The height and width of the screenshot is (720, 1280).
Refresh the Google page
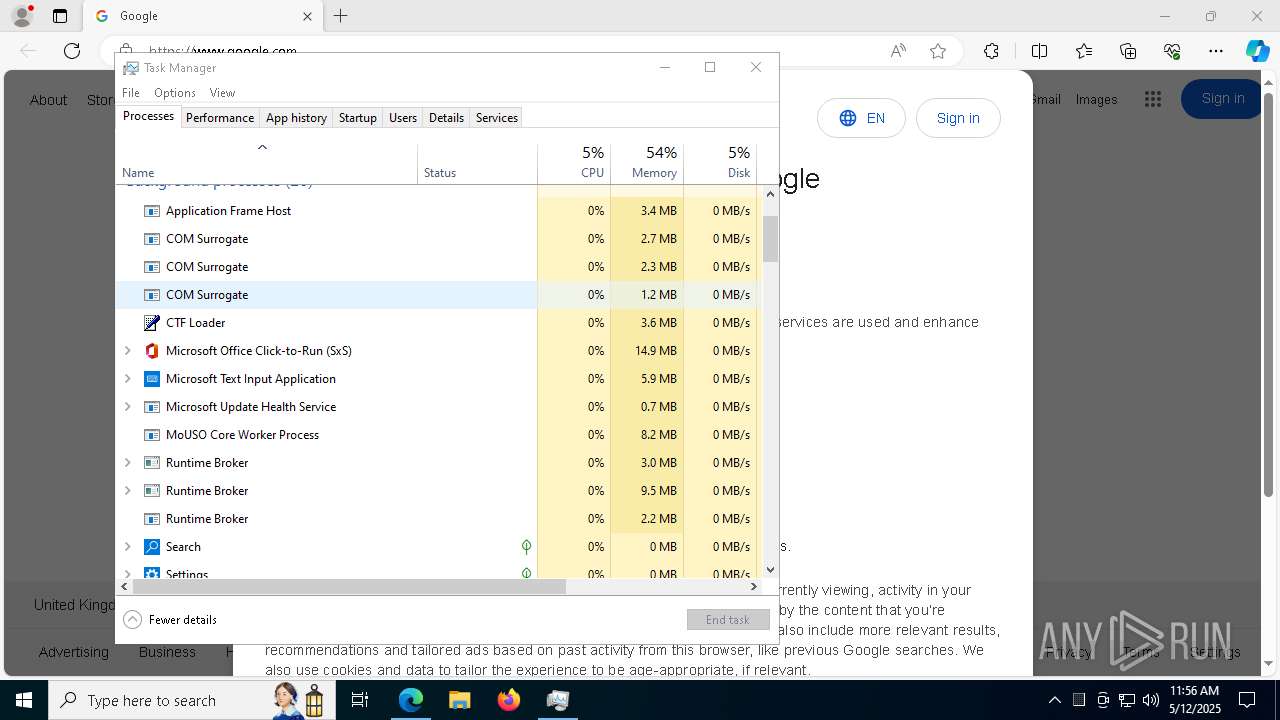(x=72, y=51)
